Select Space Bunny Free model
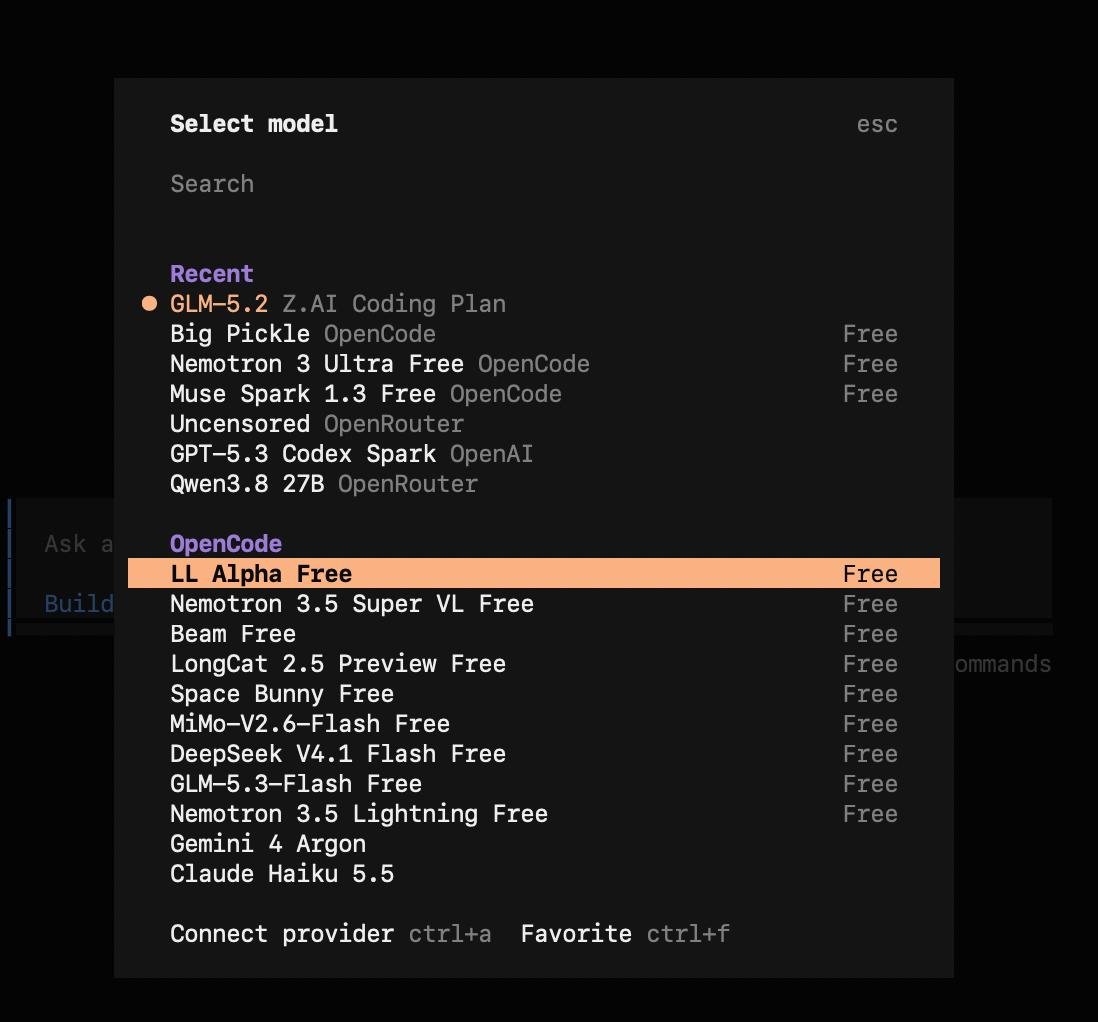The height and width of the screenshot is (1022, 1098). pos(534,694)
